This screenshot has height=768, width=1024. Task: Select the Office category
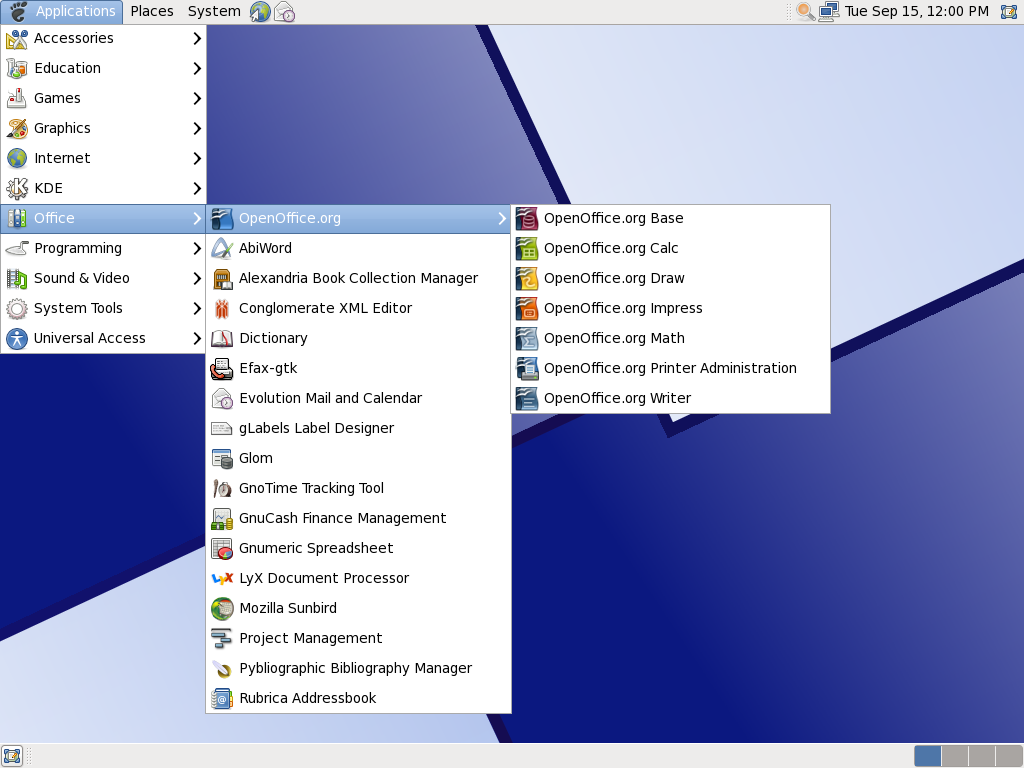click(103, 218)
